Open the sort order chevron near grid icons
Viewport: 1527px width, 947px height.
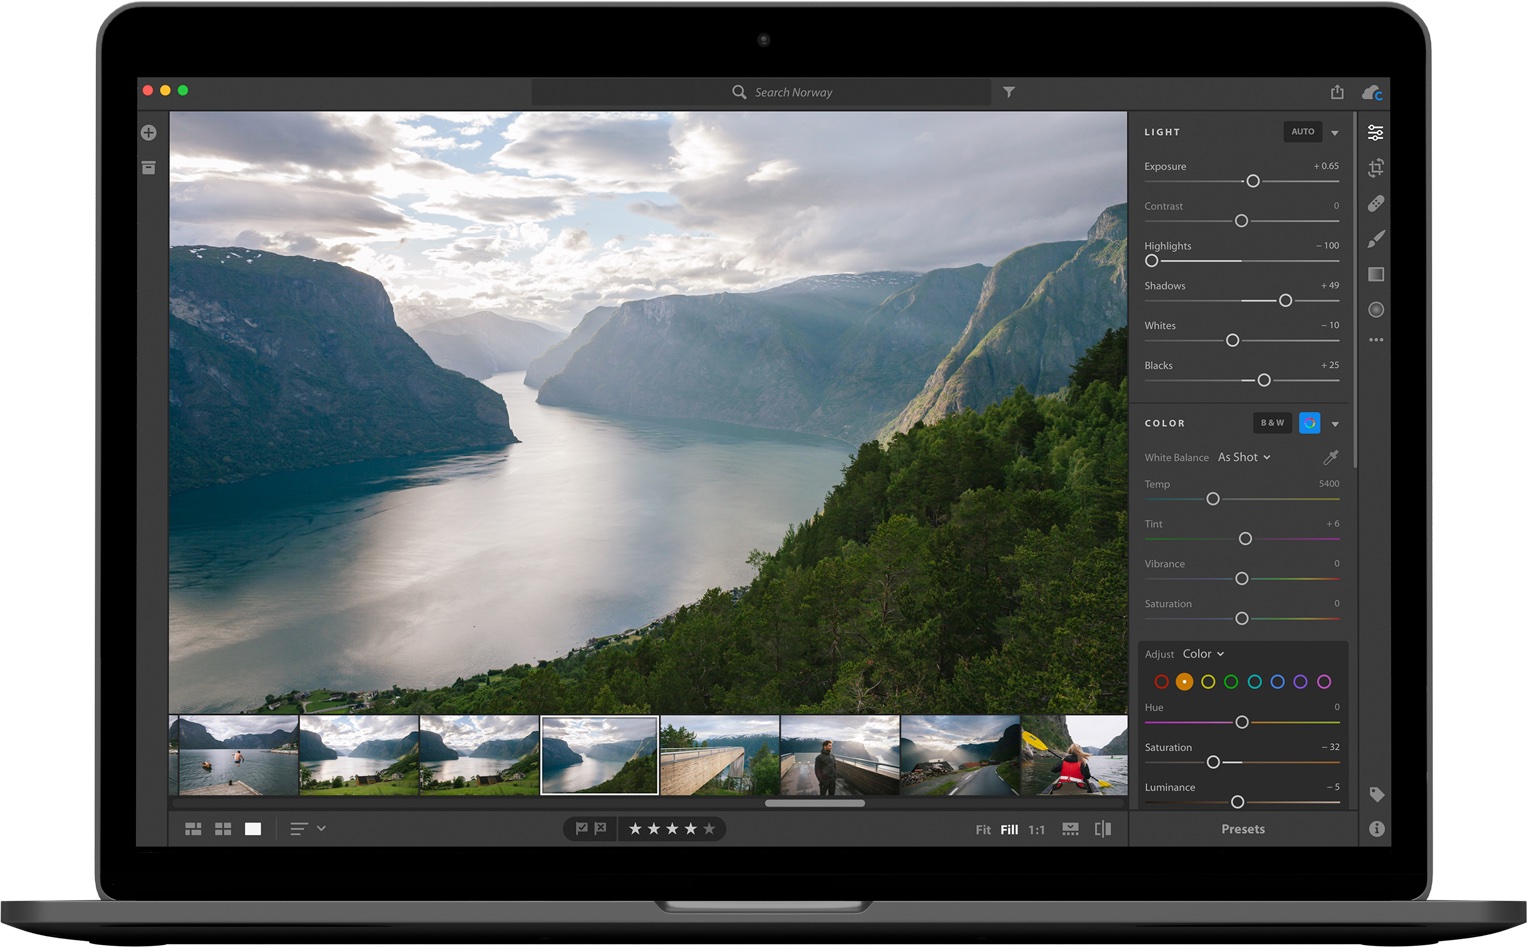[322, 828]
